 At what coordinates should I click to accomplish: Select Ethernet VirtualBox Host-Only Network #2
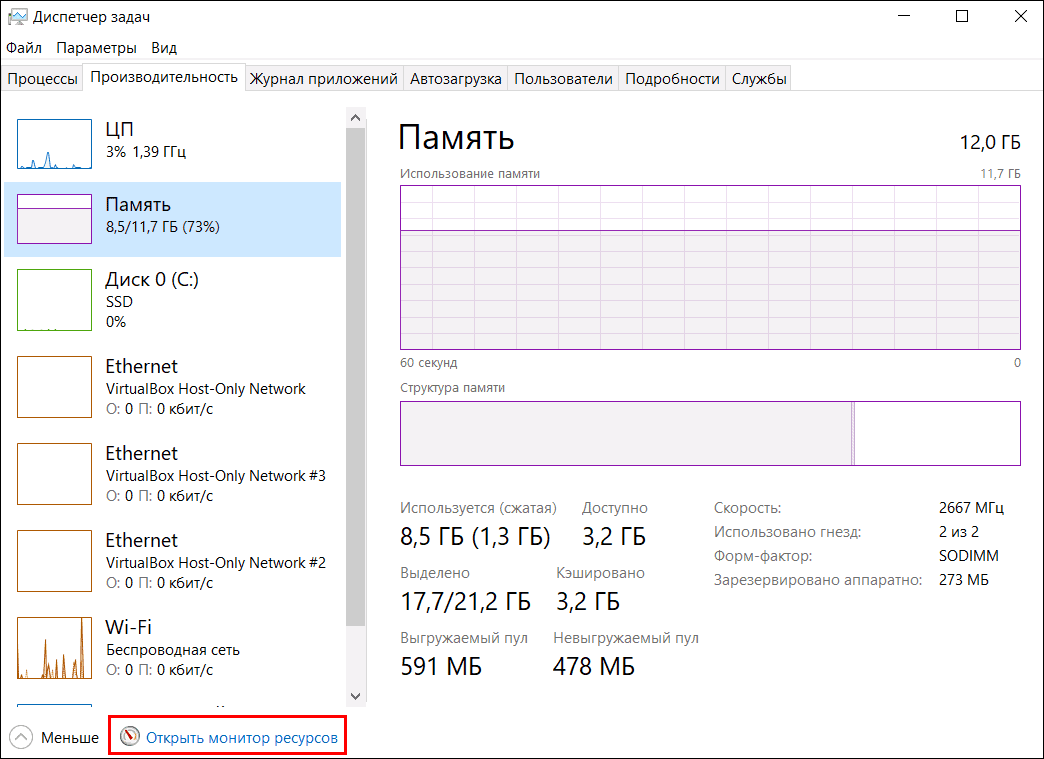pos(215,561)
